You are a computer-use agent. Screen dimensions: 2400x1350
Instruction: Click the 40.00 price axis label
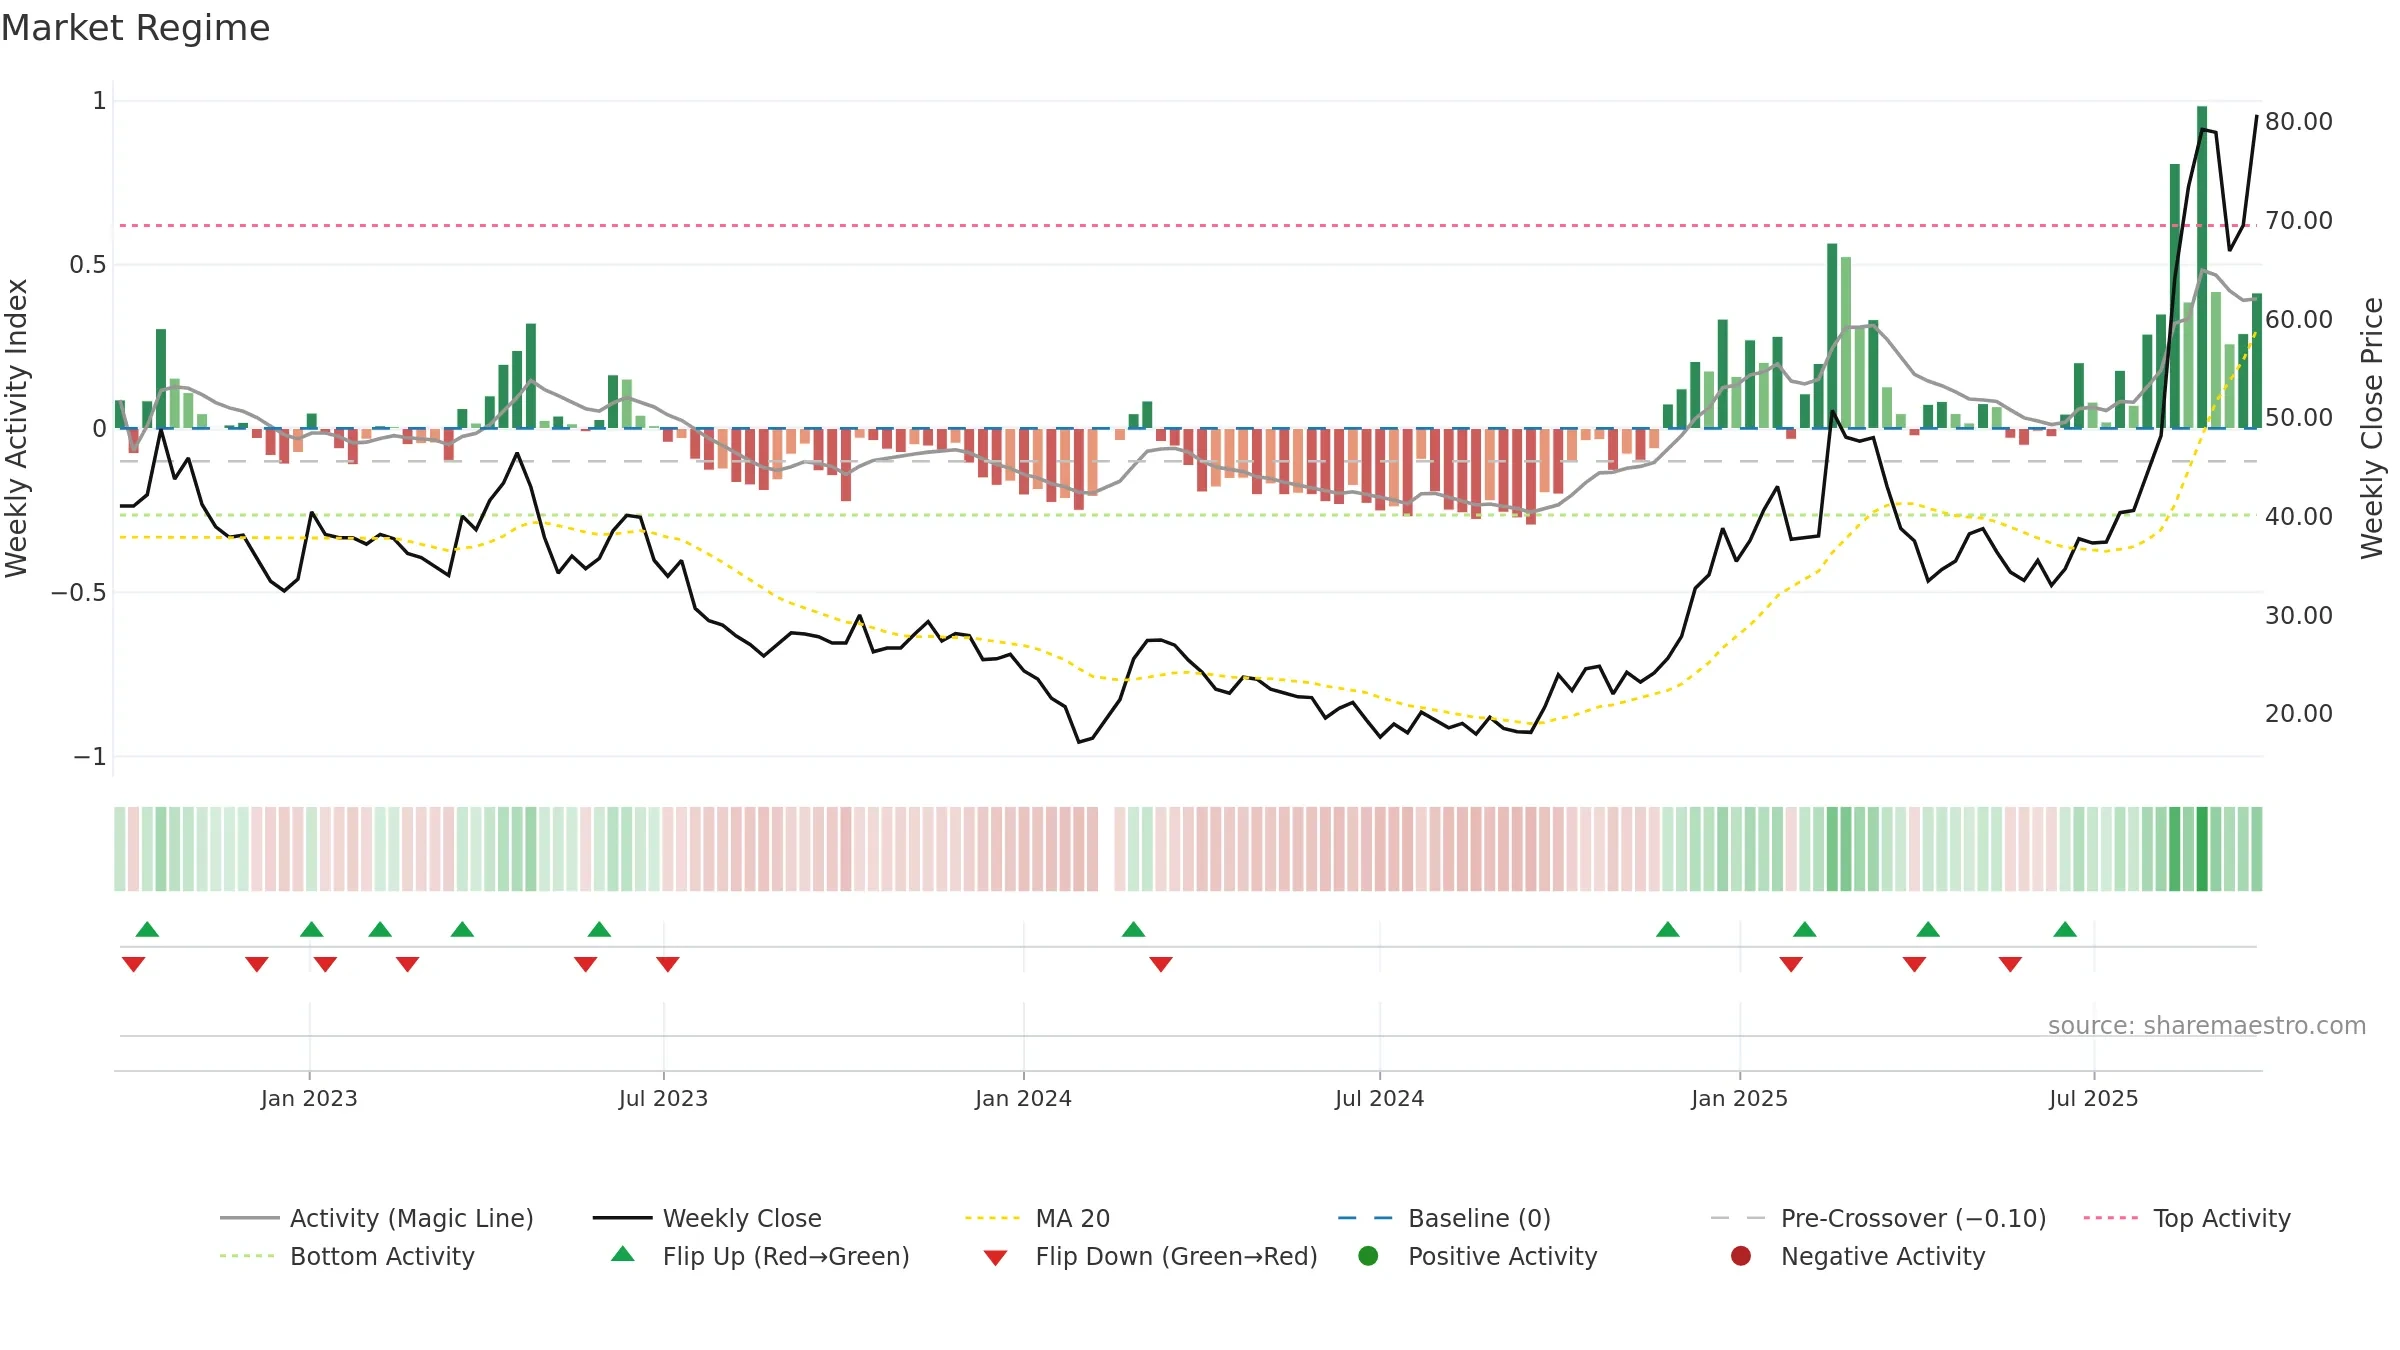2299,517
